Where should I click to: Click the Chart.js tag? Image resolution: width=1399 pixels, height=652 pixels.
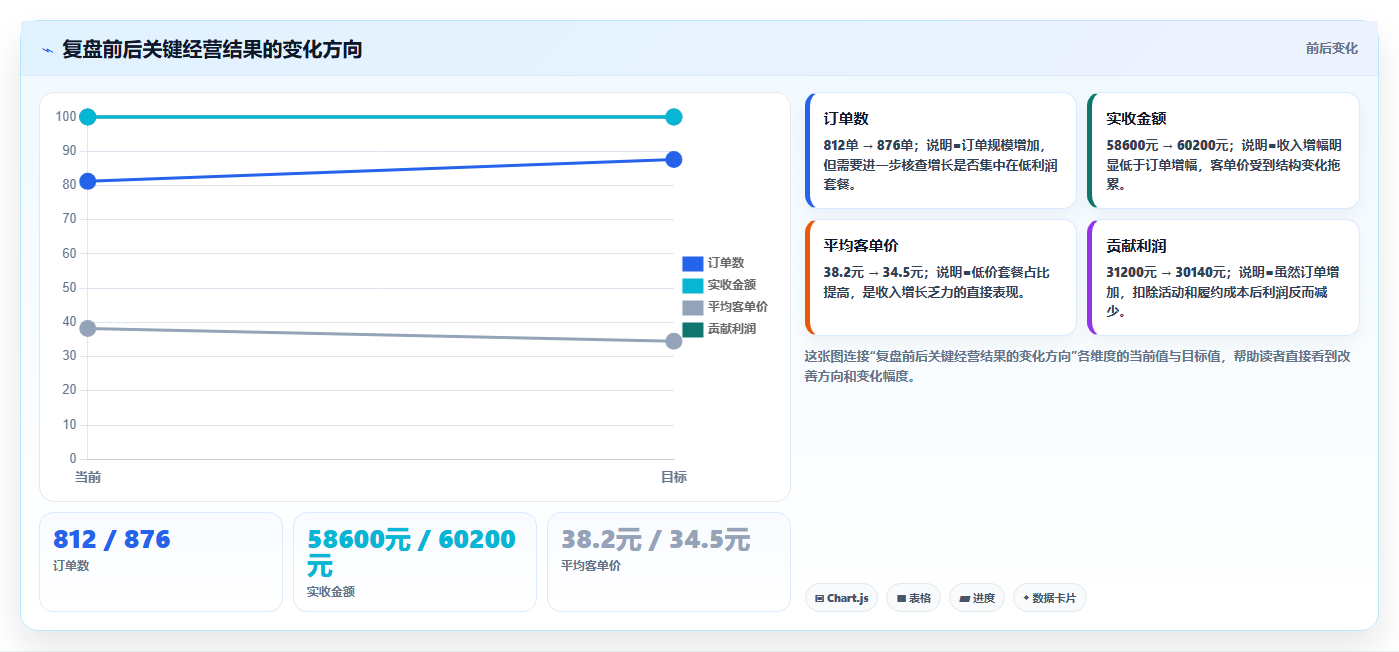[841, 598]
